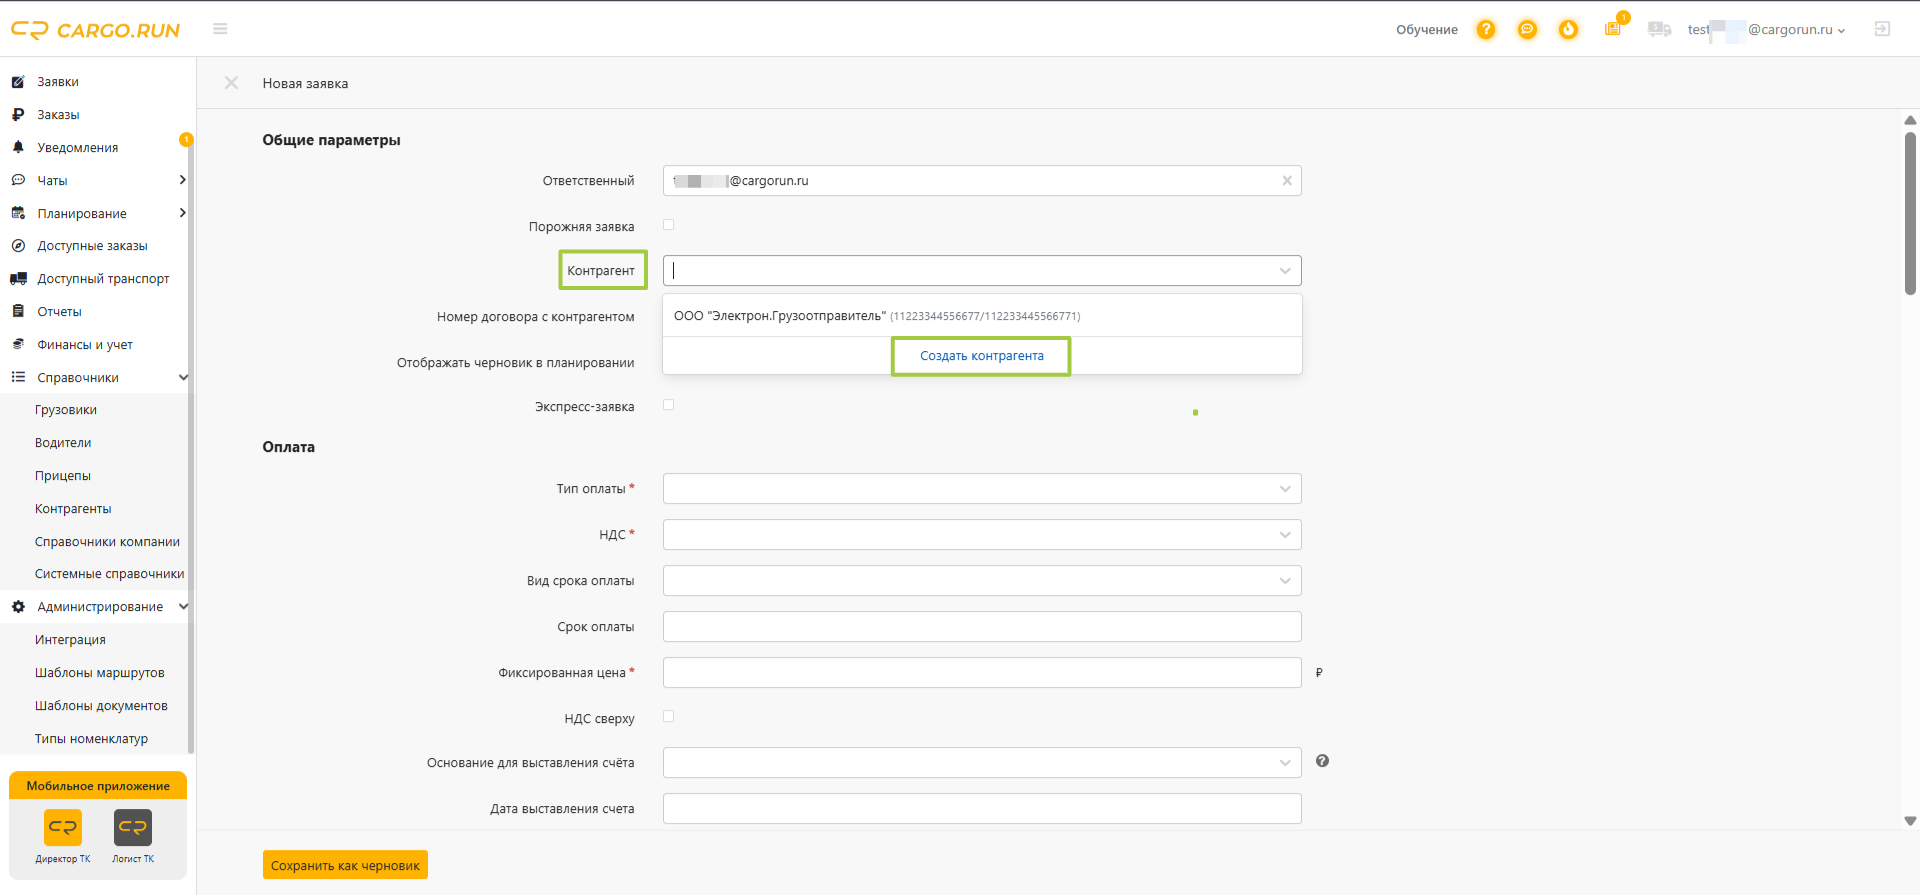The image size is (1920, 895).
Task: Click the Дата выставления счета field
Action: pos(982,808)
